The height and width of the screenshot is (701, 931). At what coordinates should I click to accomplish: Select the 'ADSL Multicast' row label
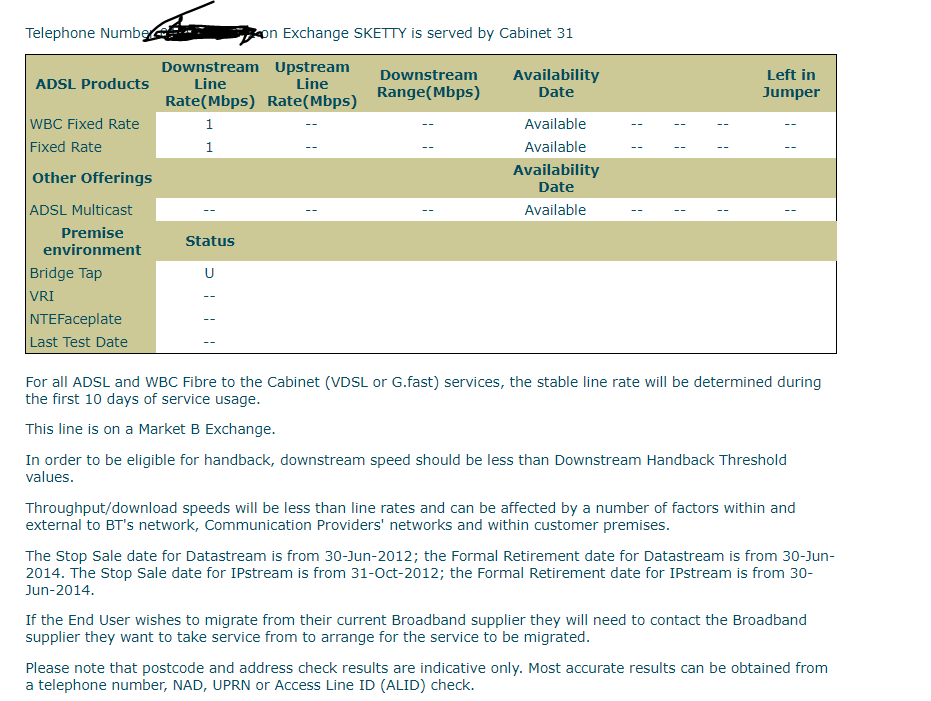click(x=81, y=210)
